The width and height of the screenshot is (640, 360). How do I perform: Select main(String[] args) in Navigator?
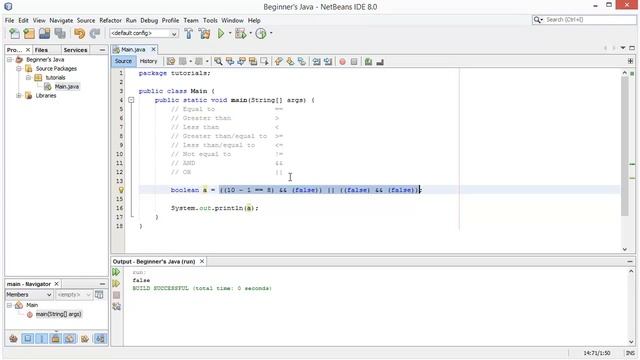coord(58,314)
